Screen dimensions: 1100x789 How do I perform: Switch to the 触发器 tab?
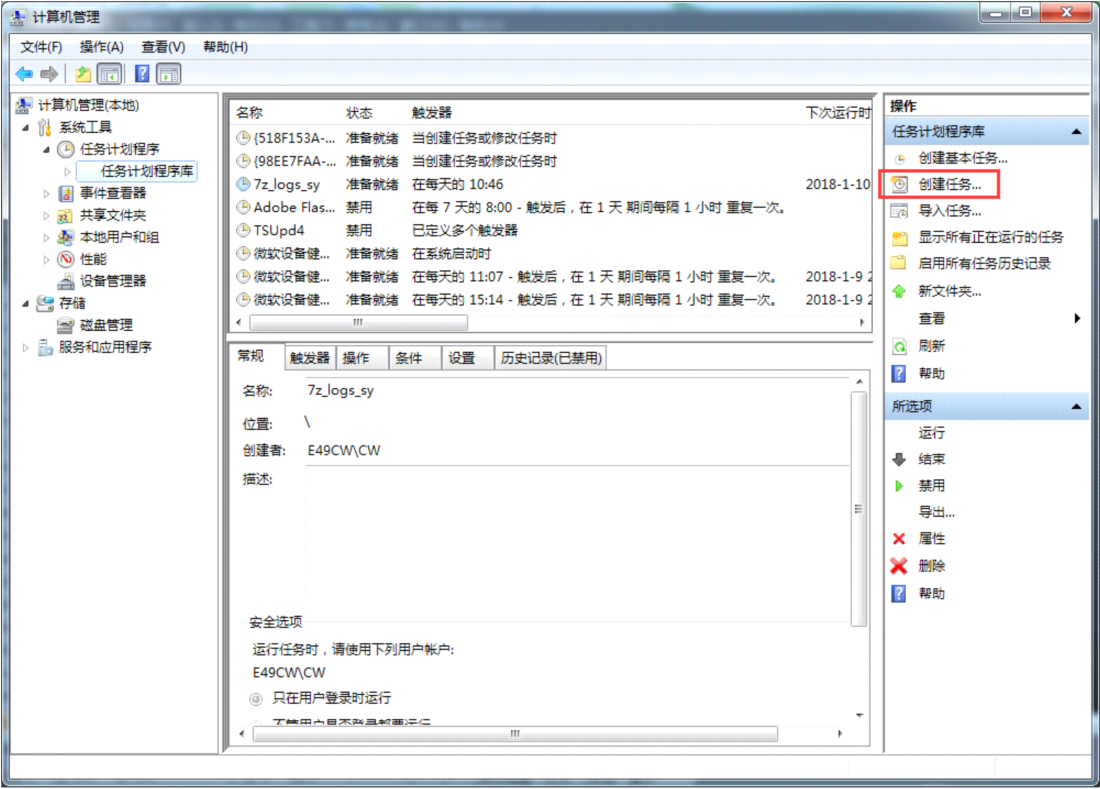[x=309, y=358]
